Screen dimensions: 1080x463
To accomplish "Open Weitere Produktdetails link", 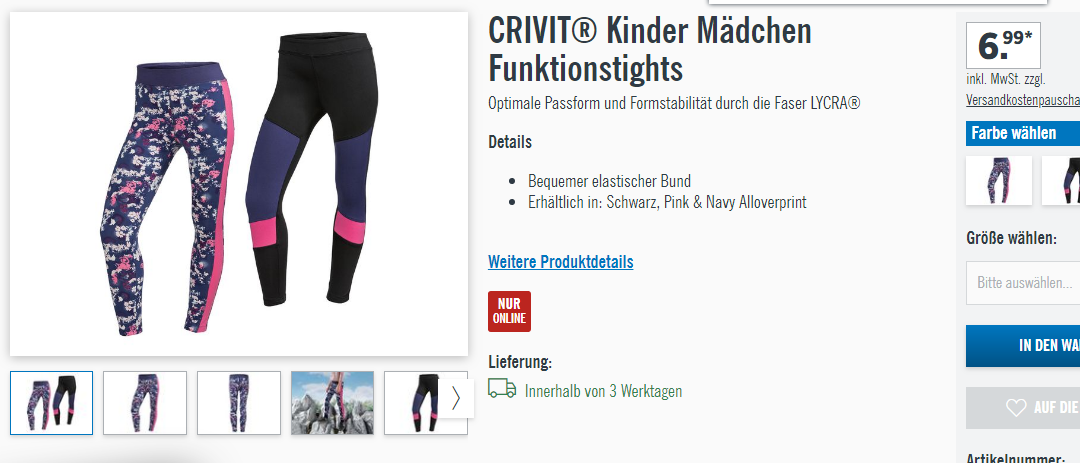I will tap(561, 262).
